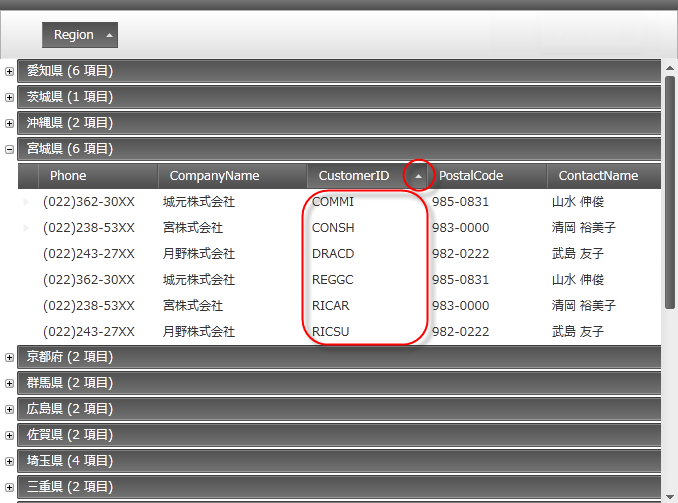Click the ContactName column header
This screenshot has height=503, width=678.
tap(598, 176)
